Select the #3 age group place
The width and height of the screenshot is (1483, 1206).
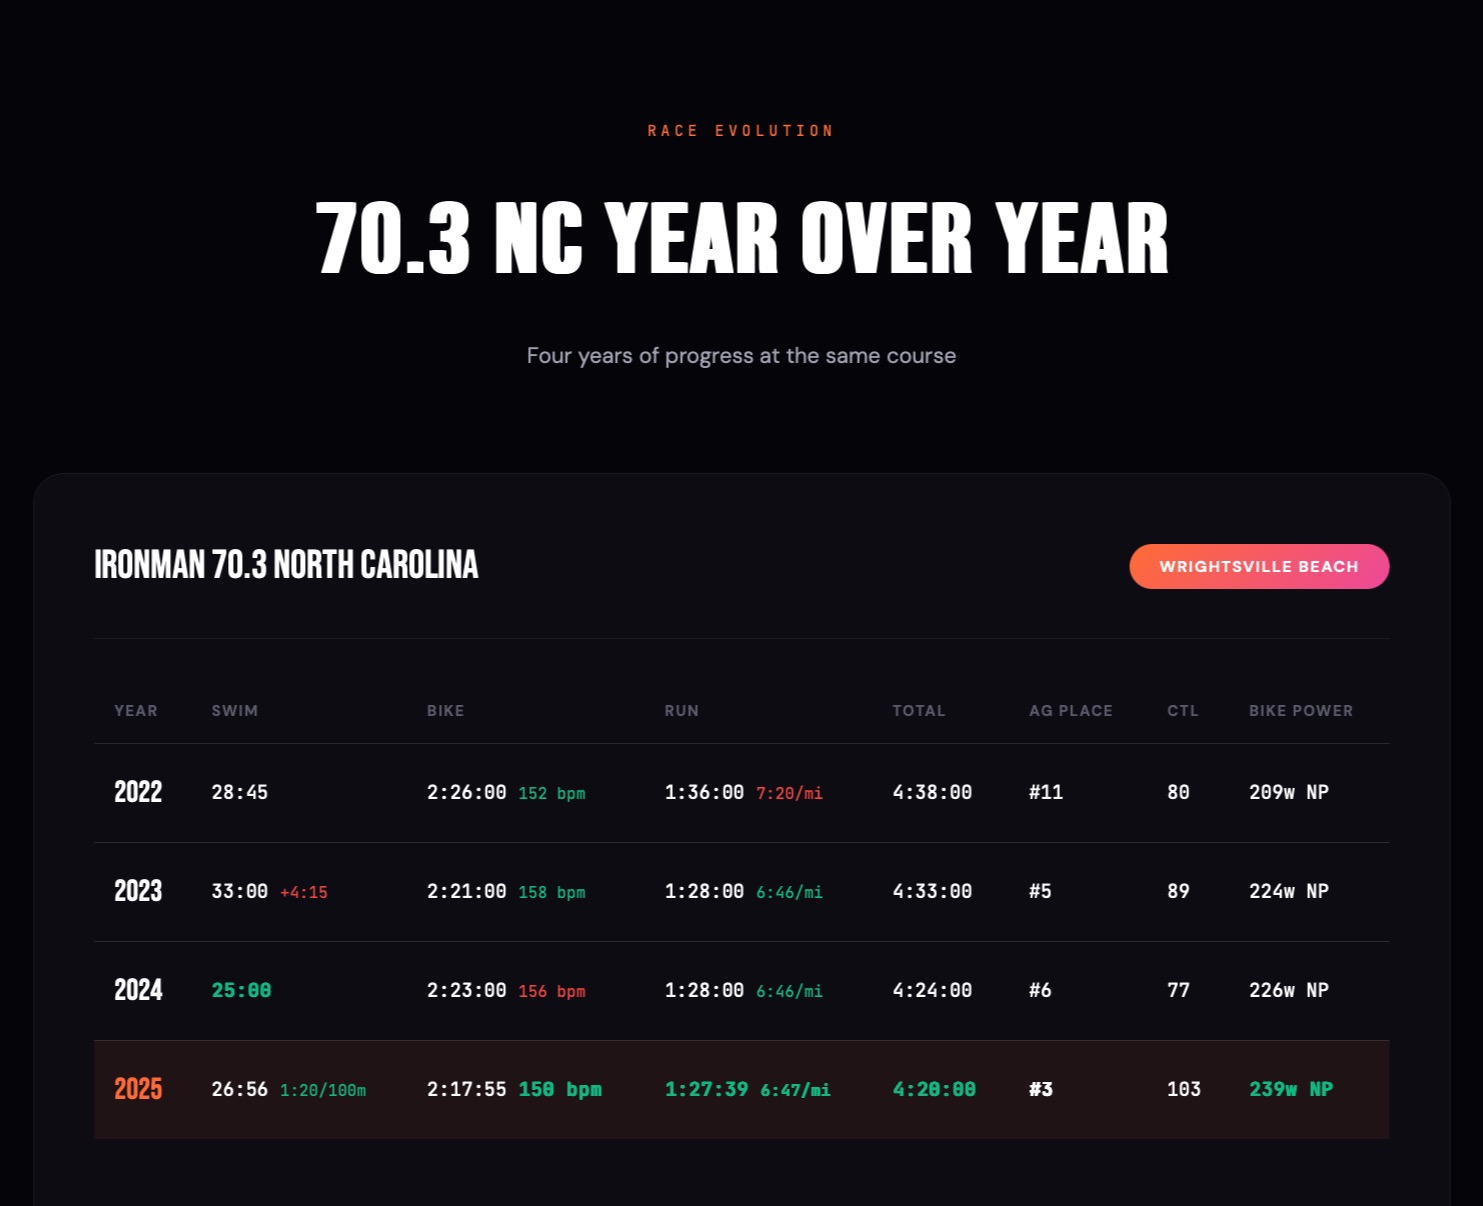(x=1041, y=1089)
